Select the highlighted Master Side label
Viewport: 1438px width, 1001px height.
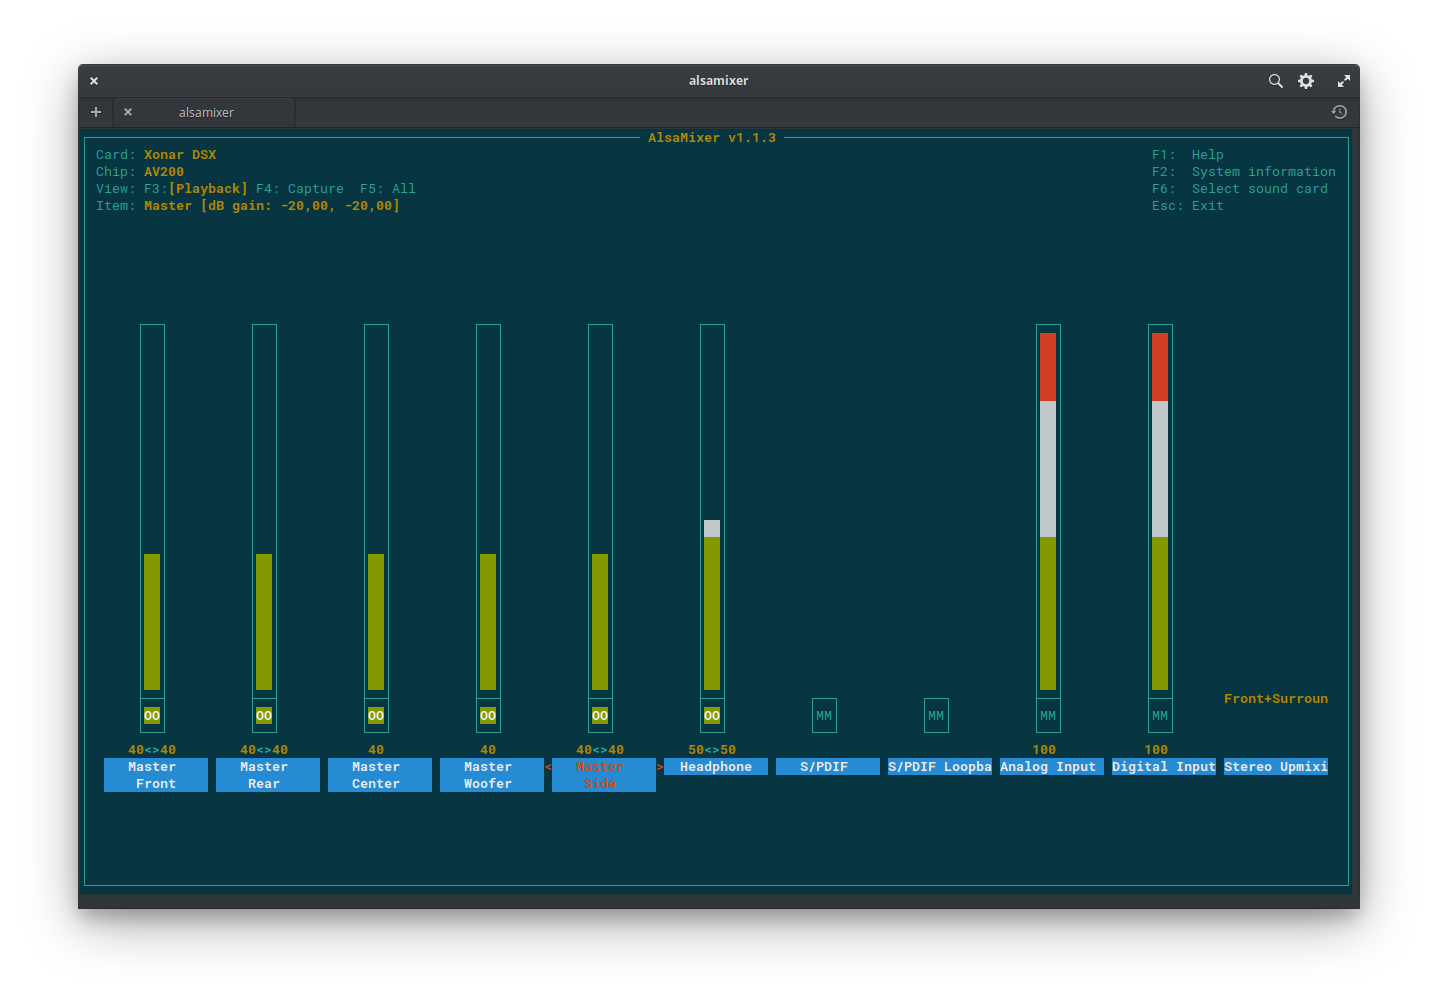click(x=604, y=775)
